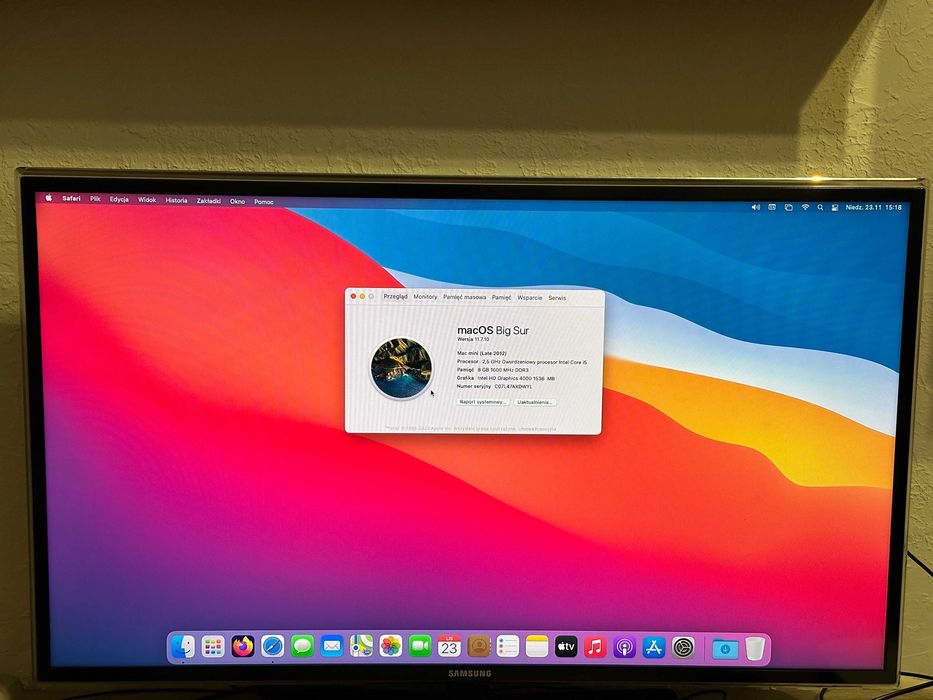933x700 pixels.
Task: Click the Big Sur round logo image
Action: coord(401,368)
